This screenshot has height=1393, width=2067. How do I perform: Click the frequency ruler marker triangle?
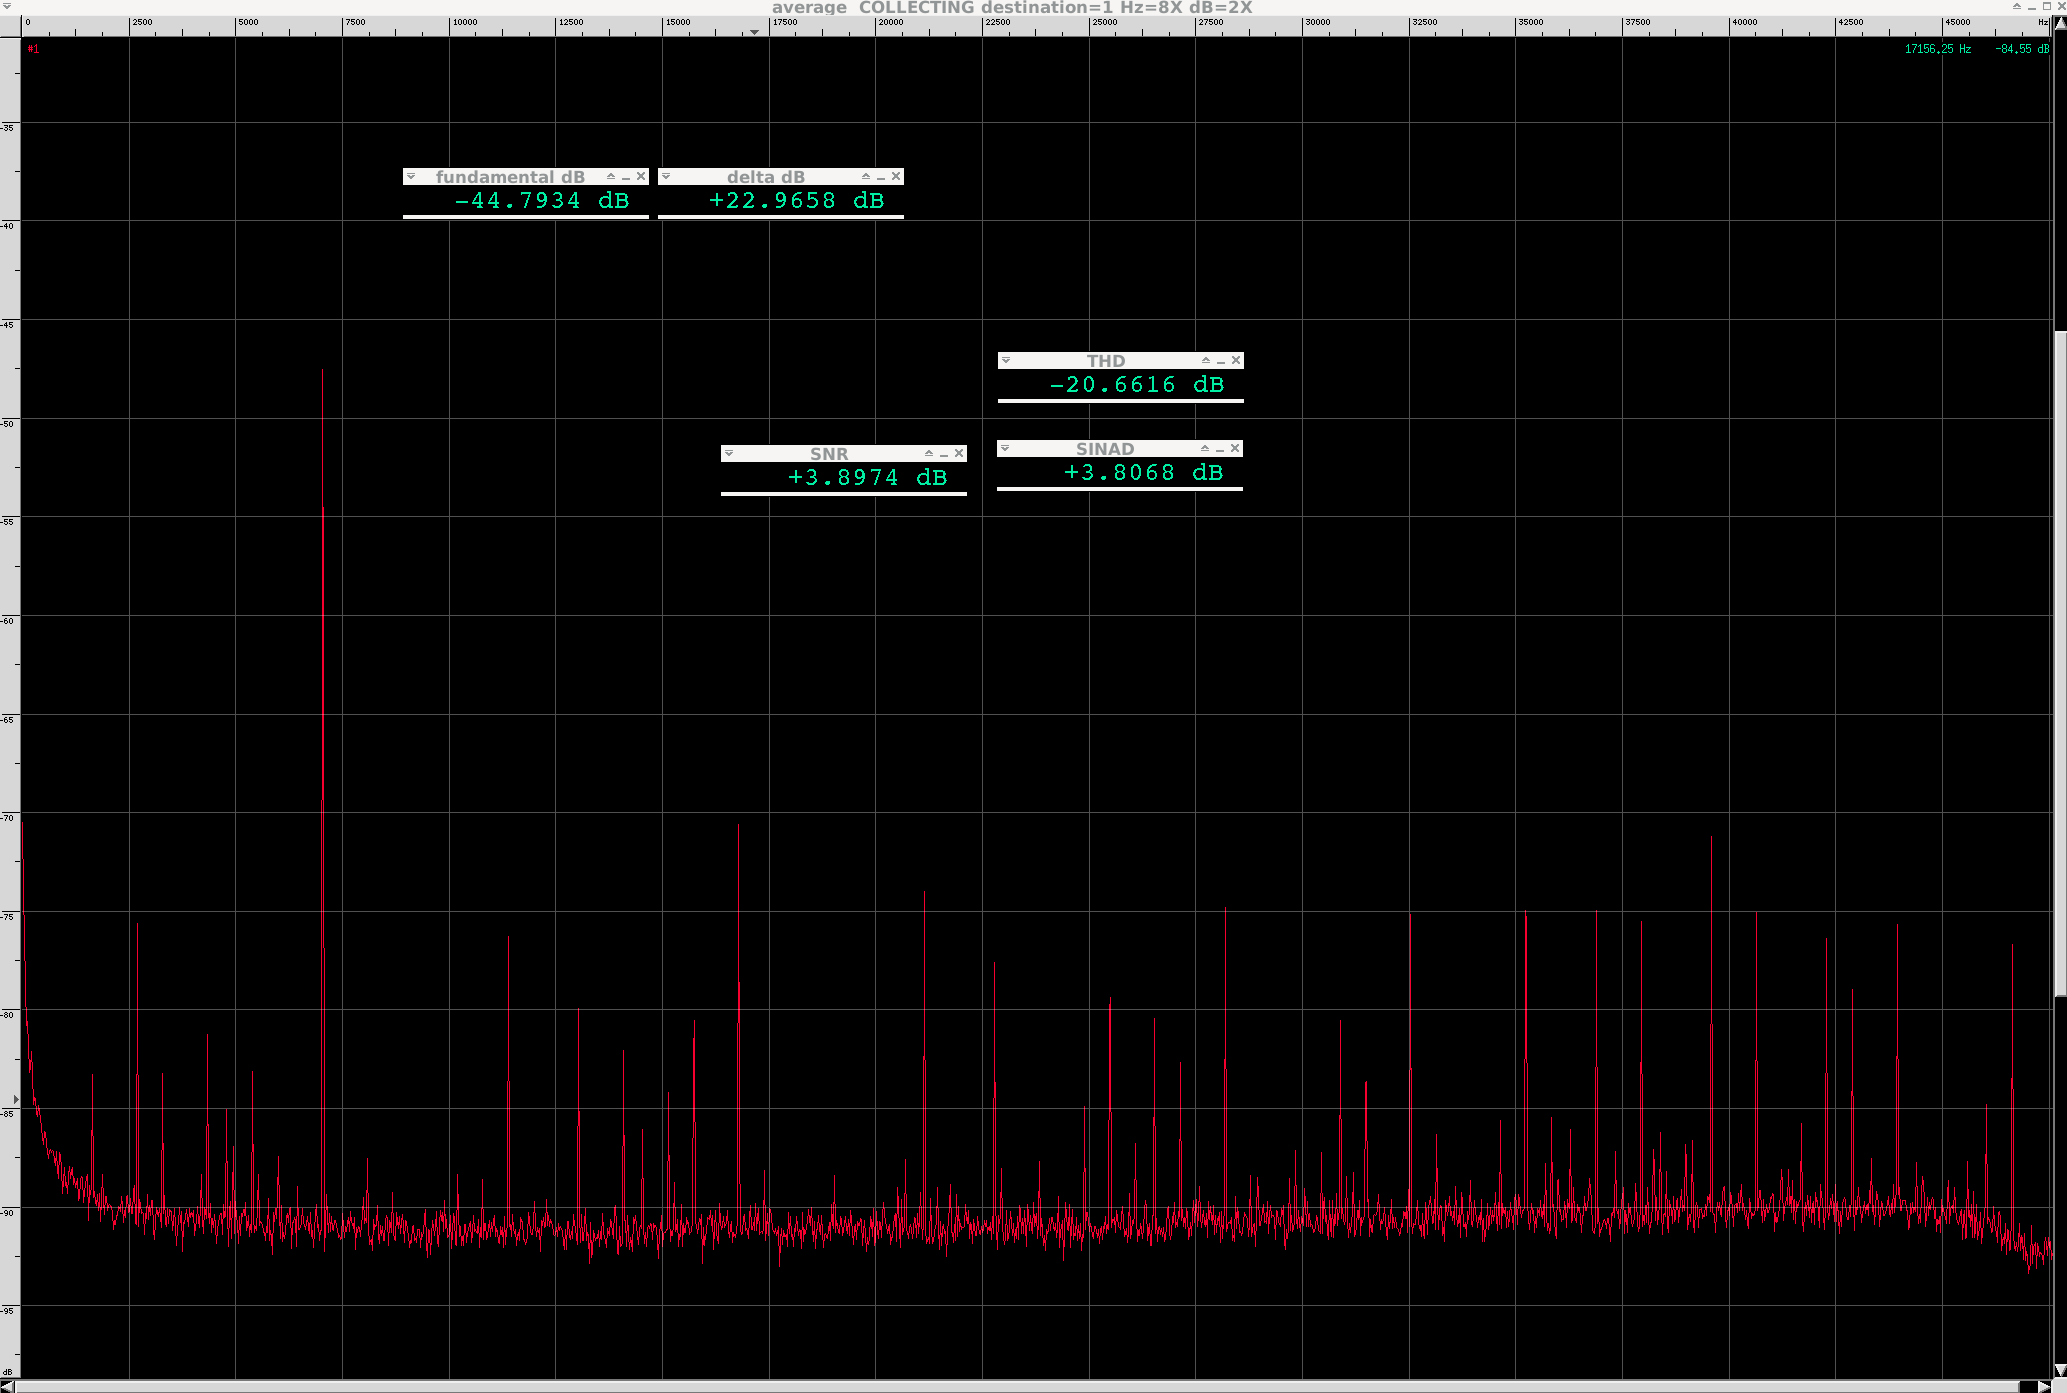click(755, 33)
